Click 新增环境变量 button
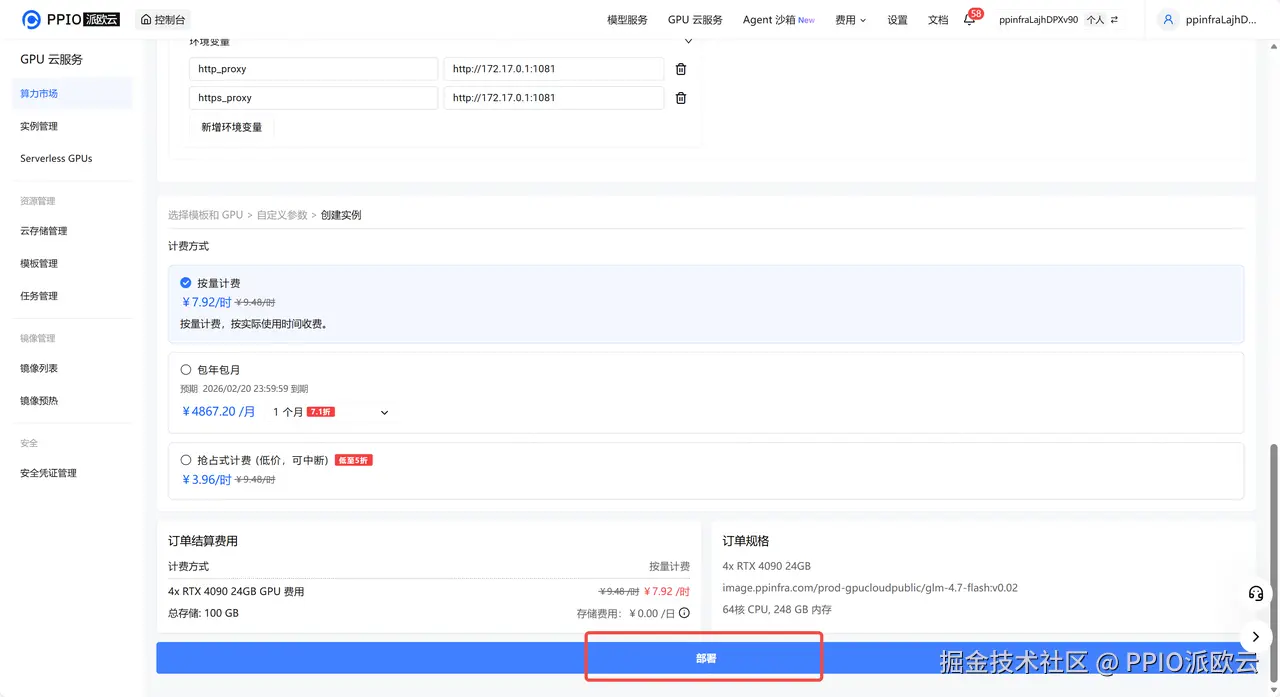Viewport: 1280px width, 697px height. coord(232,127)
